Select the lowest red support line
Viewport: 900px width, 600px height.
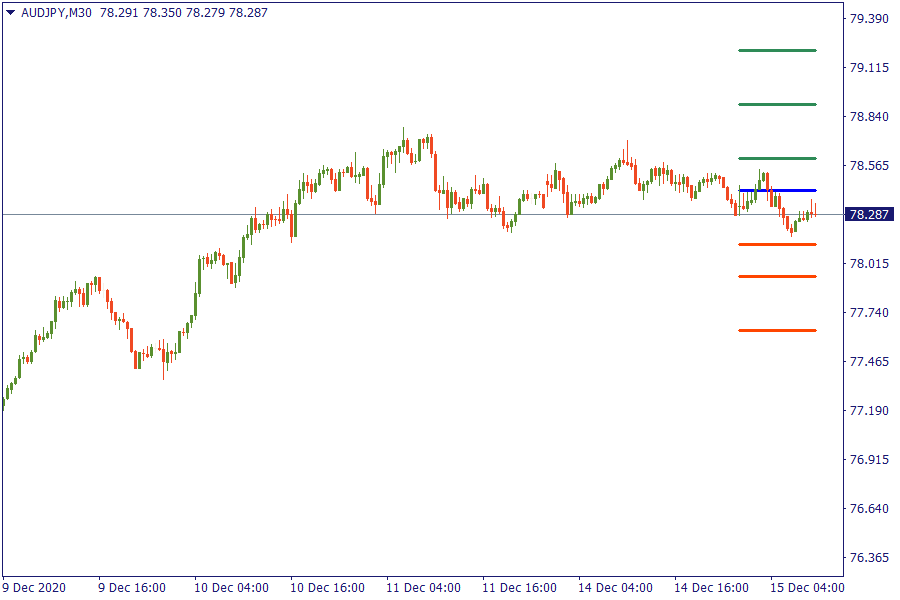777,330
